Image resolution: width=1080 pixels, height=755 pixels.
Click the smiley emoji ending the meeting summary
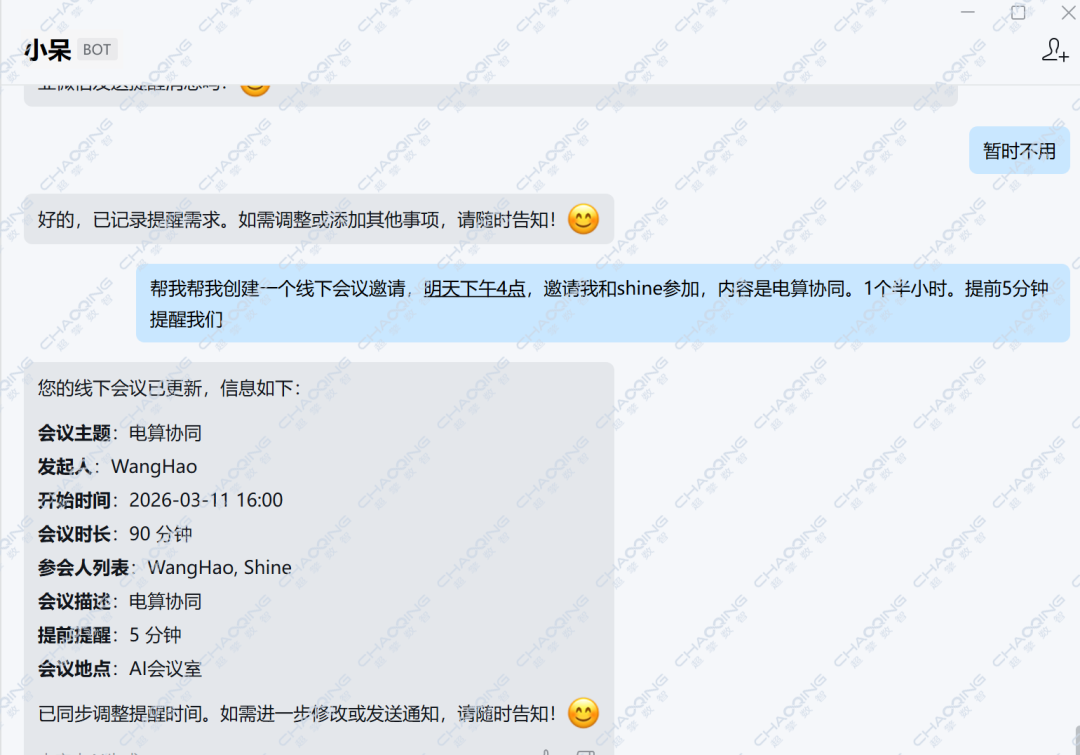(x=583, y=713)
